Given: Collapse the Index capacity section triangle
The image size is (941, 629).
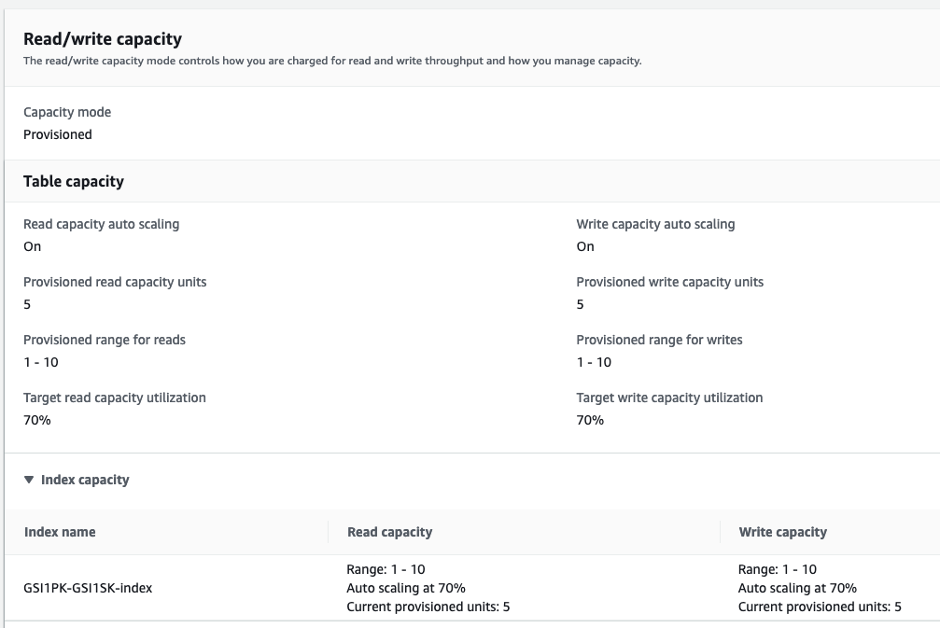Looking at the screenshot, I should coord(29,480).
